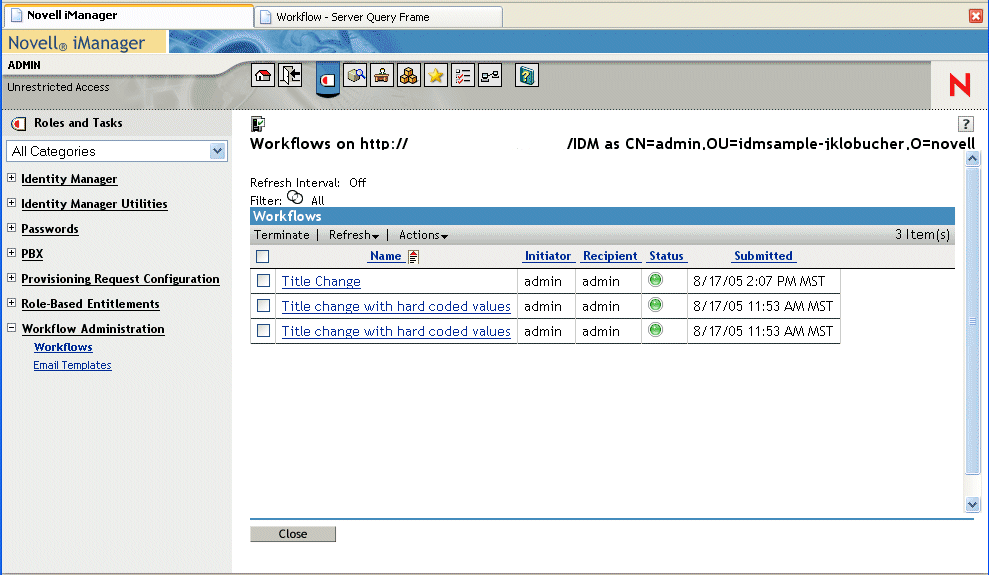Expand Role-Based Entitlements node
Viewport: 989px width, 575px height.
11,303
